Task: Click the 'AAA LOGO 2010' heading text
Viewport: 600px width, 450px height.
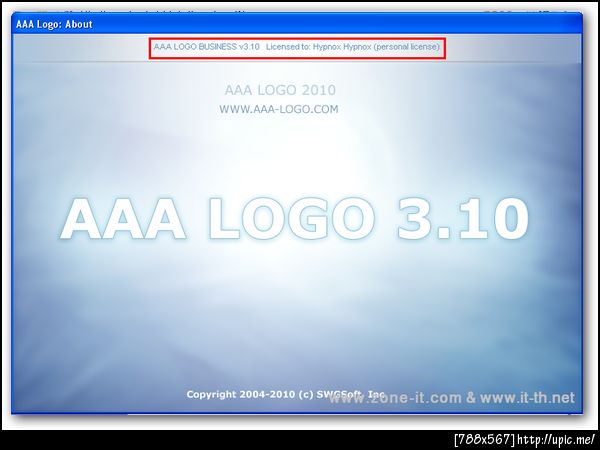Action: coord(280,90)
